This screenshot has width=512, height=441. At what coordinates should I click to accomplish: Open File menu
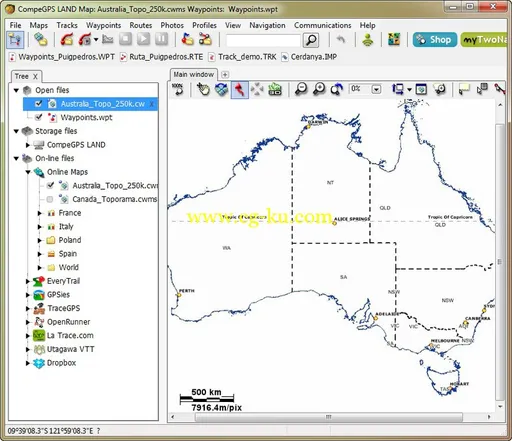(x=15, y=25)
